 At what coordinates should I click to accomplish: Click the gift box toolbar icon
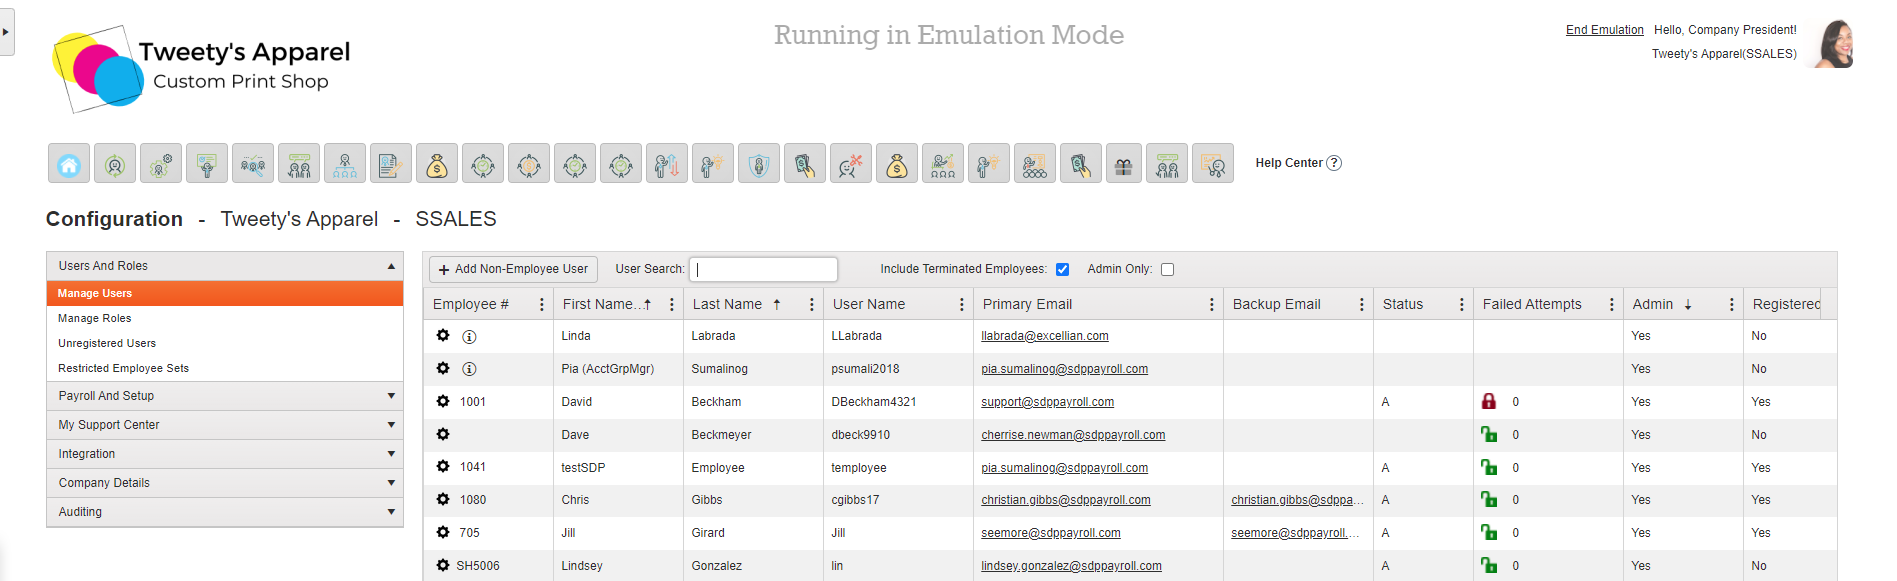(x=1123, y=164)
